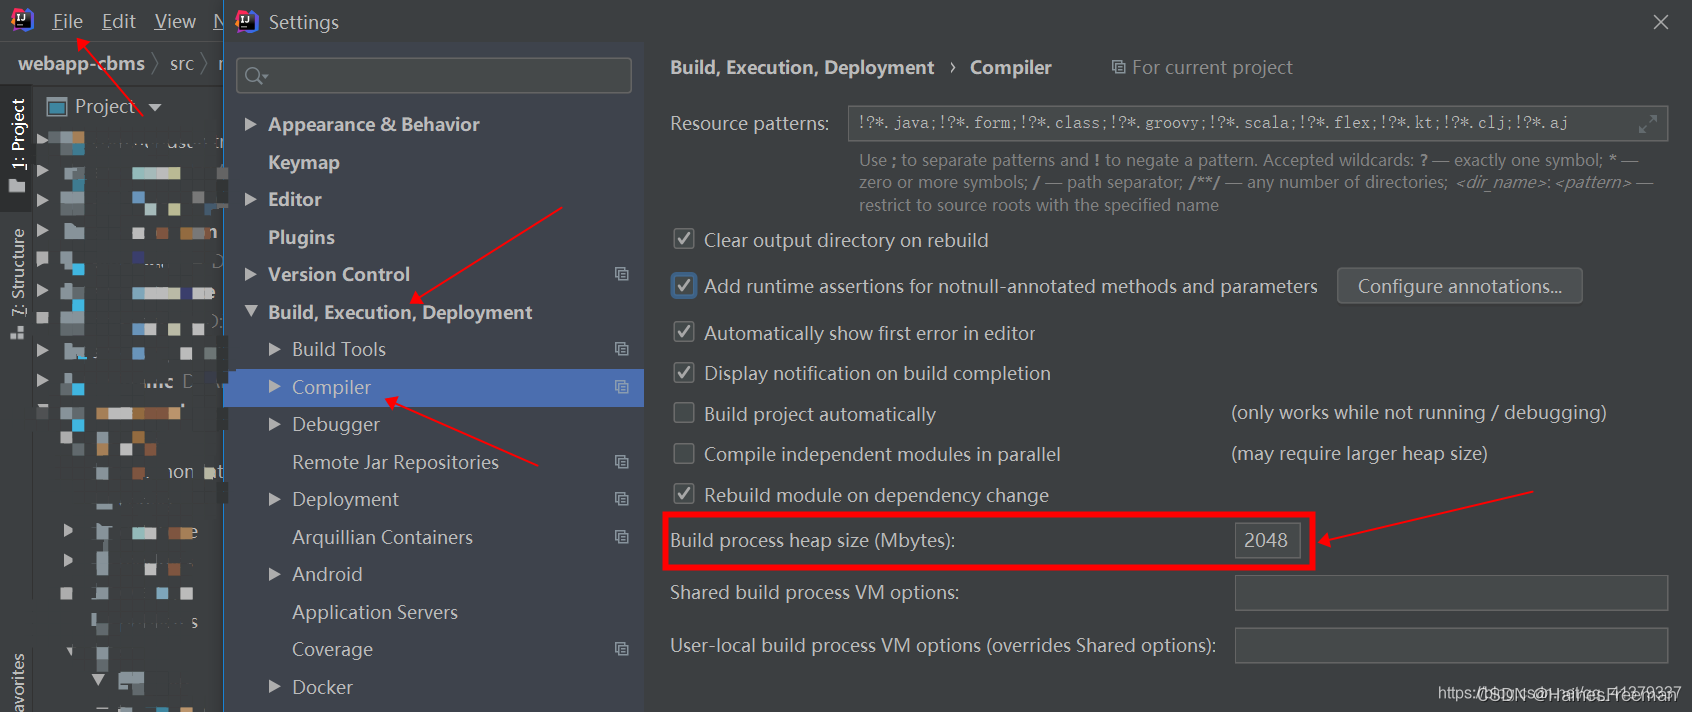
Task: Expand the Android node arrow
Action: [275, 574]
